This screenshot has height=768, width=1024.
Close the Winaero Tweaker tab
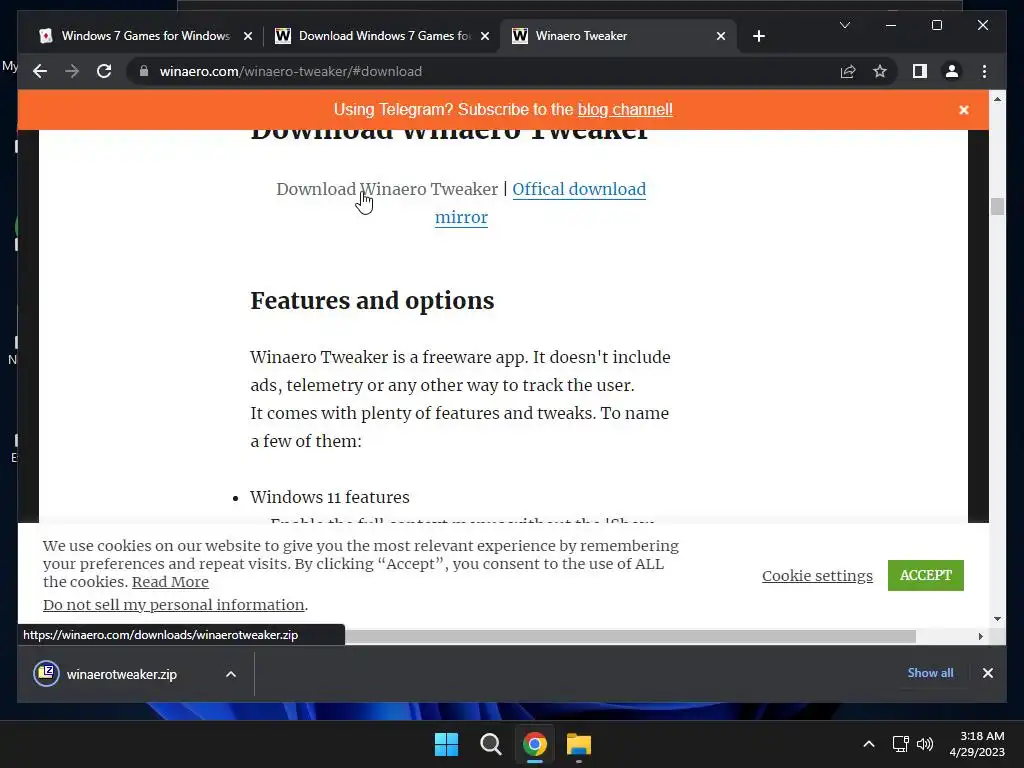721,36
